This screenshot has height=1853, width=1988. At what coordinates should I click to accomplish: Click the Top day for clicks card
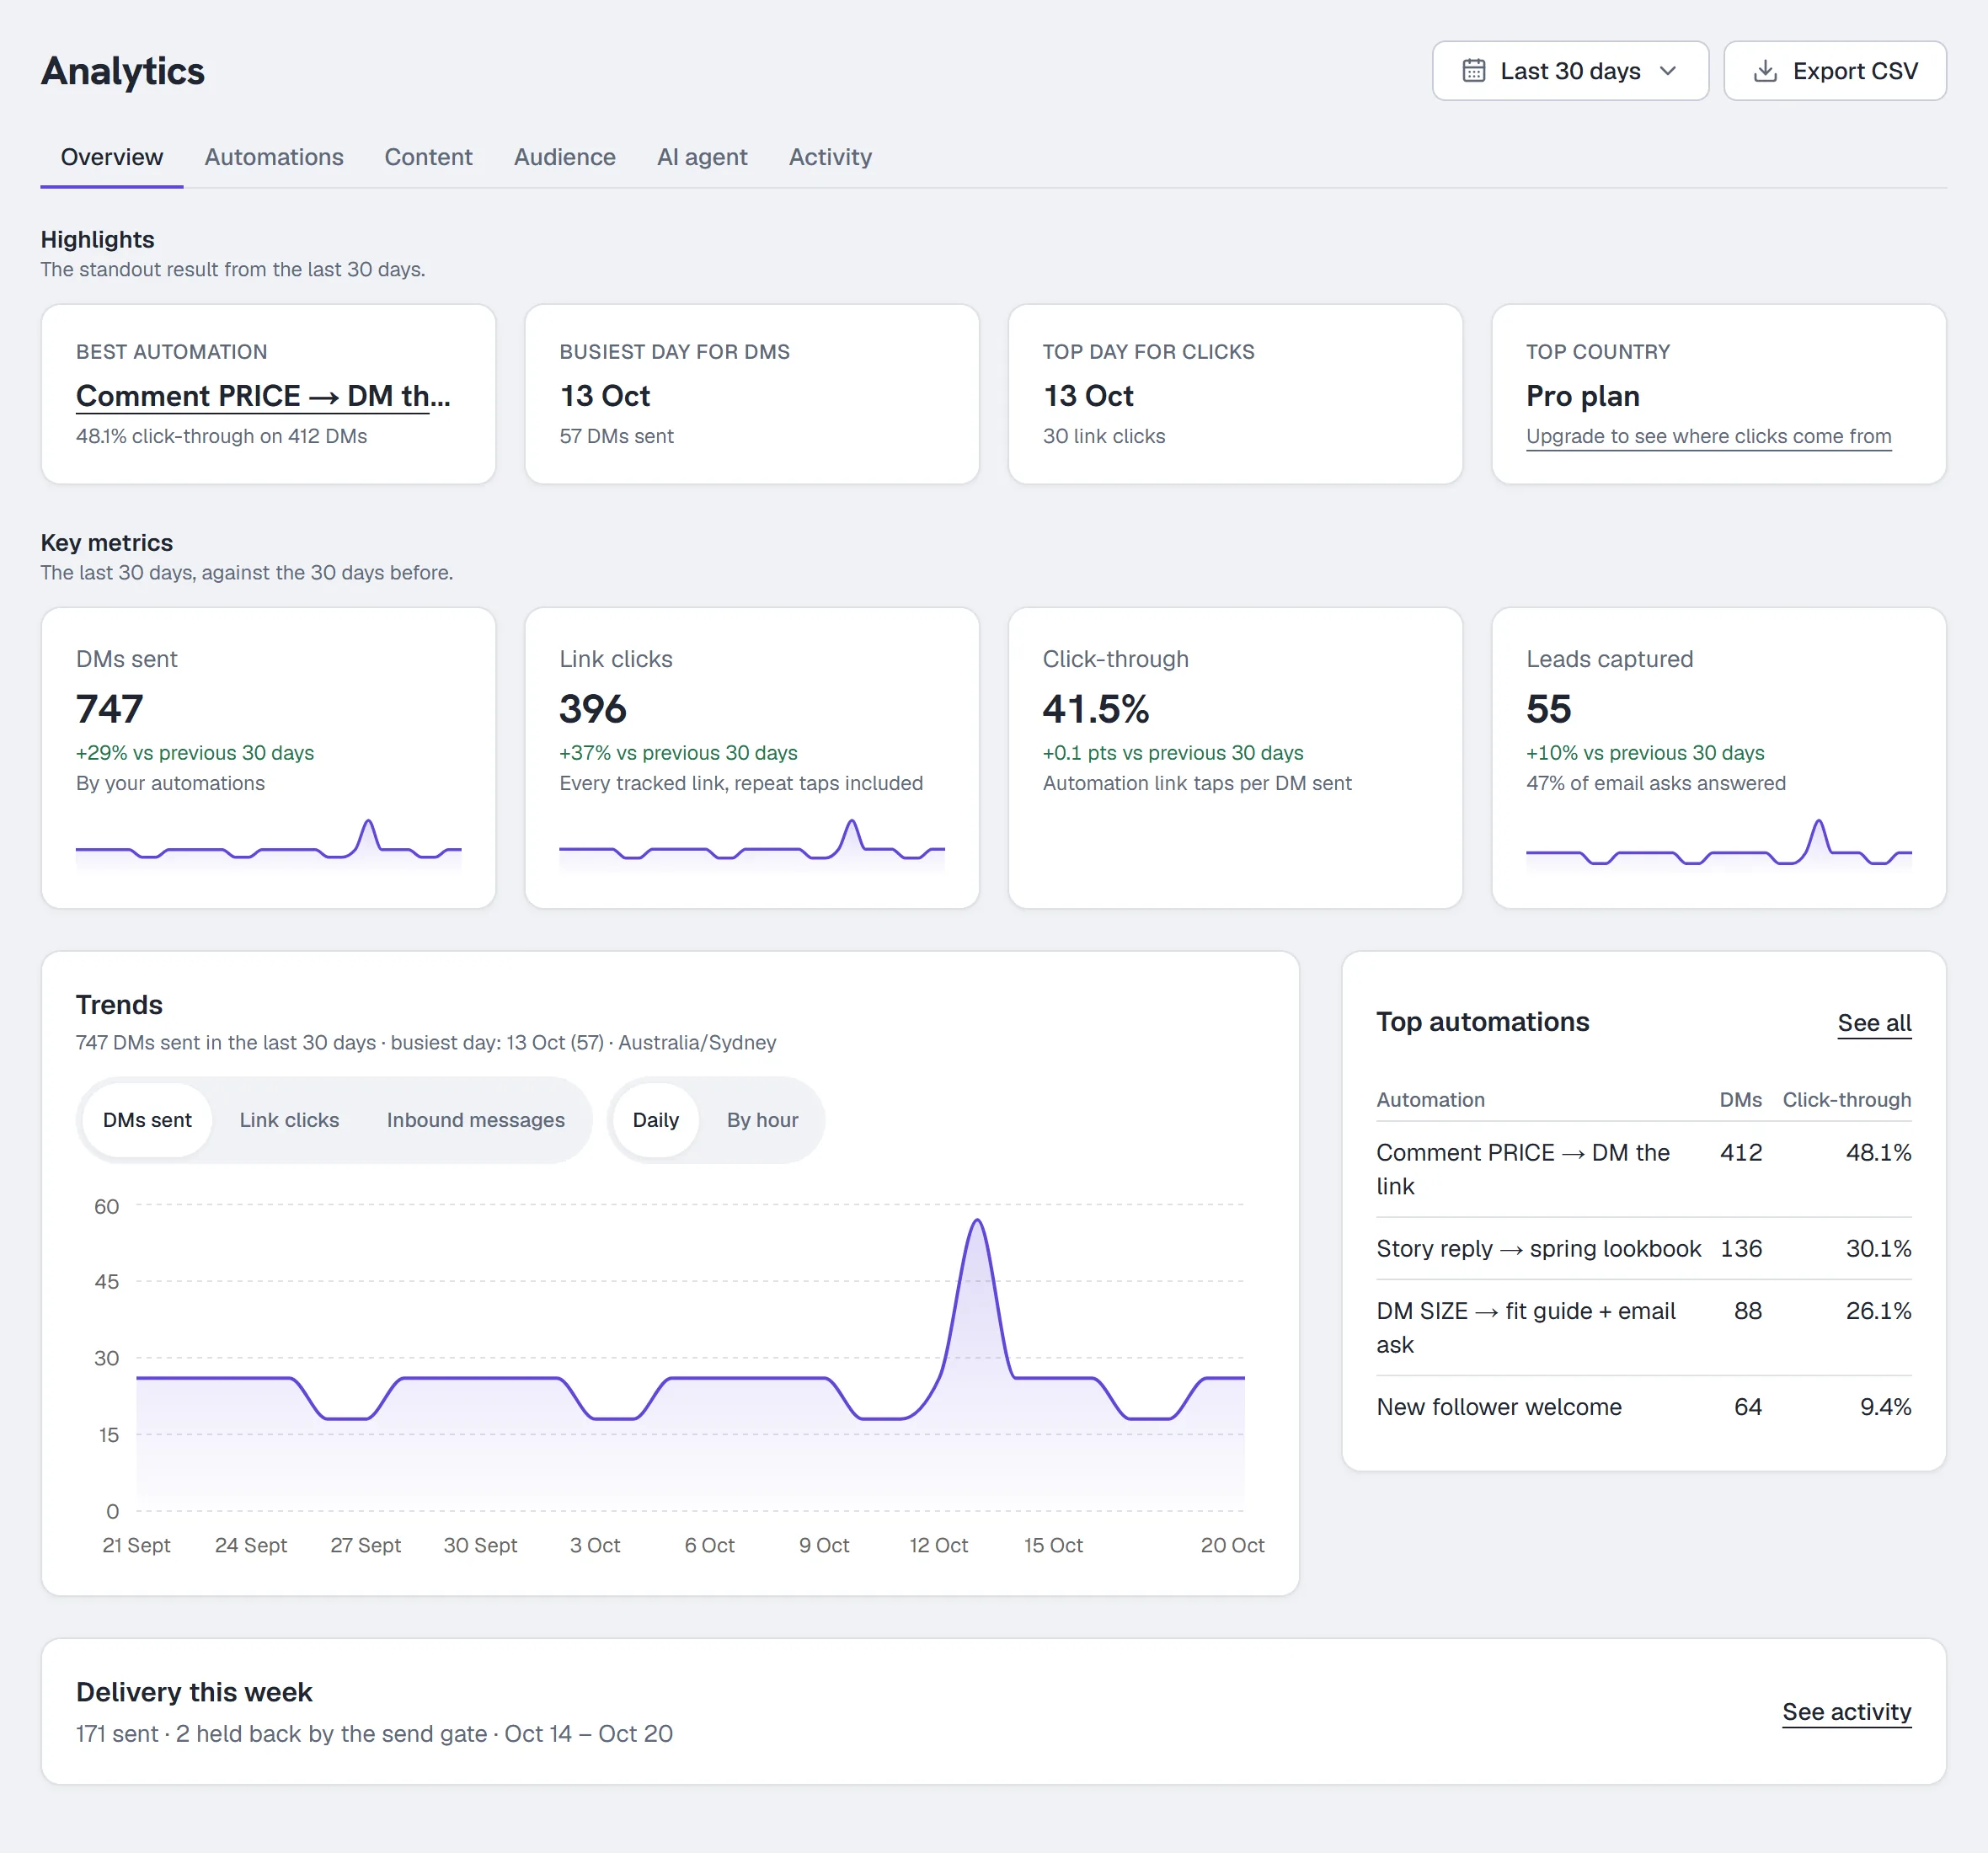point(1235,394)
